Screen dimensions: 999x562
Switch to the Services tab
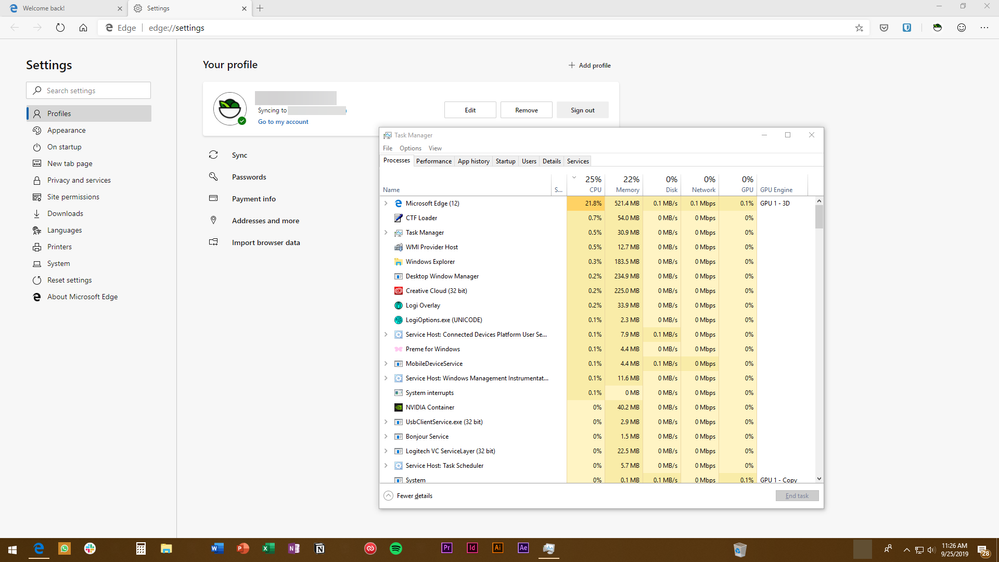(578, 161)
